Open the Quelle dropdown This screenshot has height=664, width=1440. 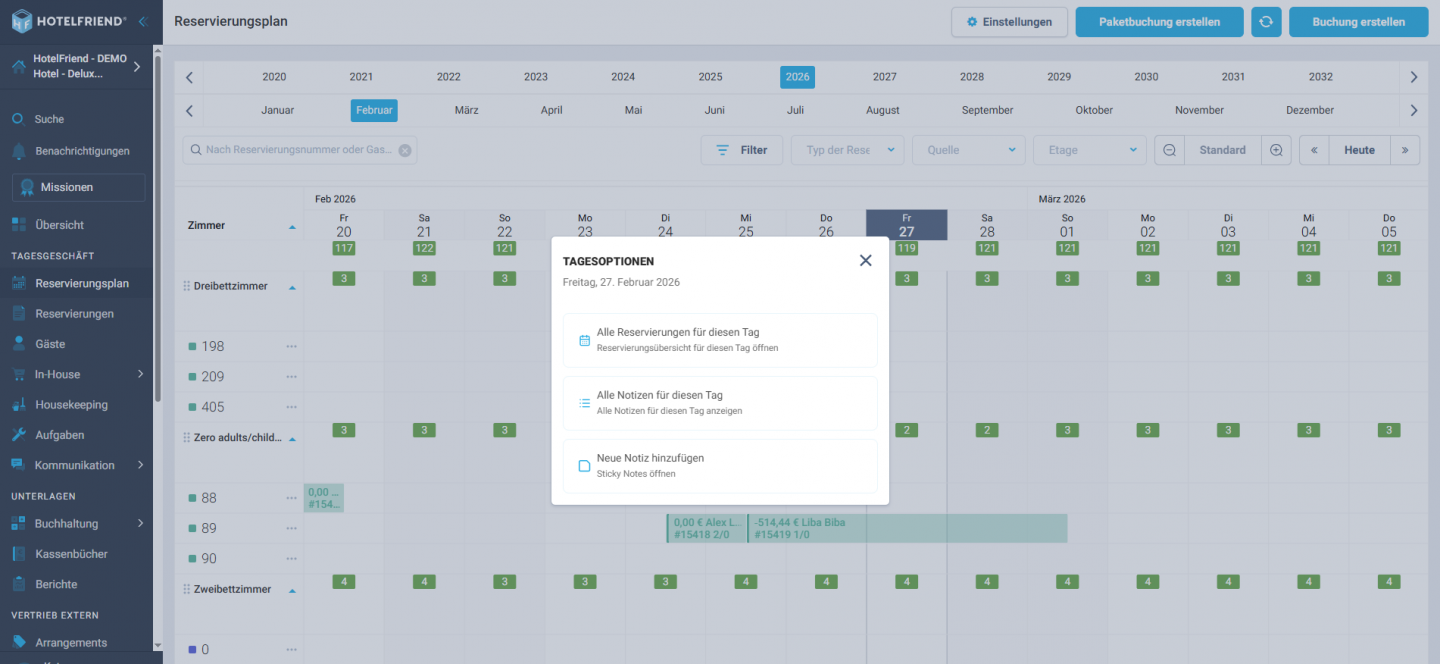coord(969,150)
